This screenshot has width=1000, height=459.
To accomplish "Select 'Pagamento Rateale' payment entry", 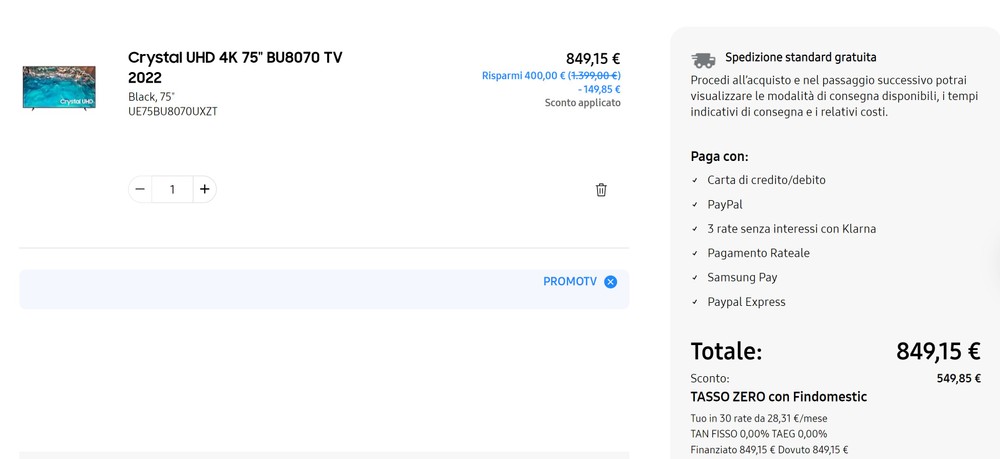I will pyautogui.click(x=758, y=253).
